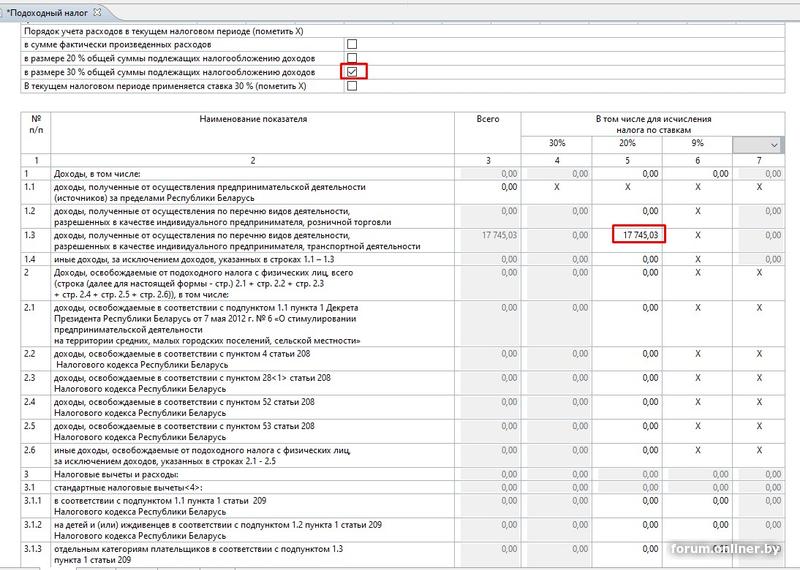
Task: Select the Подоходный налог tab
Action: point(48,11)
